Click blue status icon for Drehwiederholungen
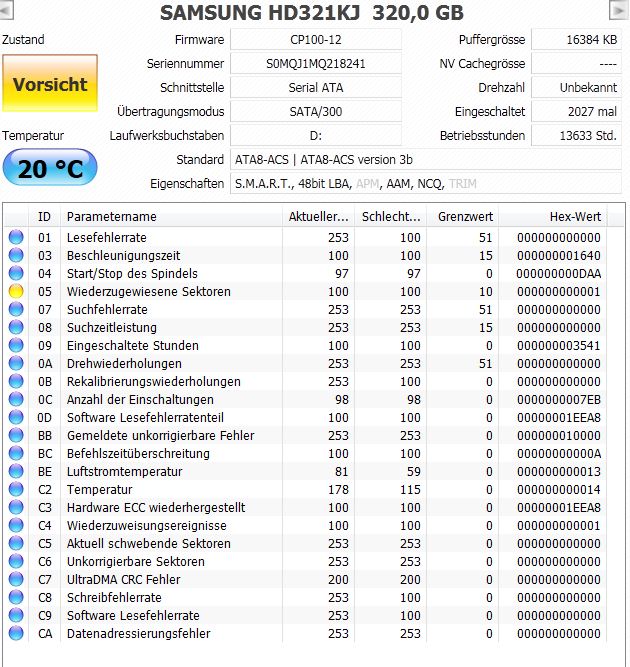 pyautogui.click(x=16, y=363)
